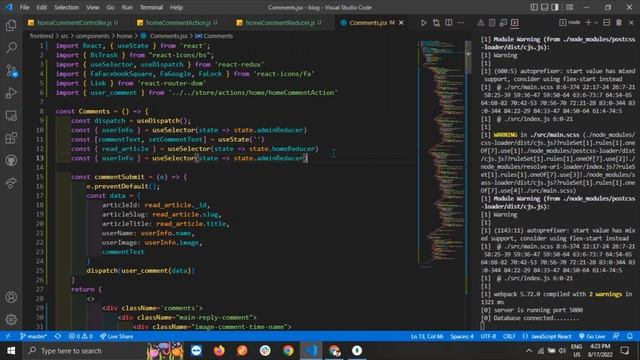The width and height of the screenshot is (640, 360).
Task: Split the editor to the right
Action: [449, 23]
